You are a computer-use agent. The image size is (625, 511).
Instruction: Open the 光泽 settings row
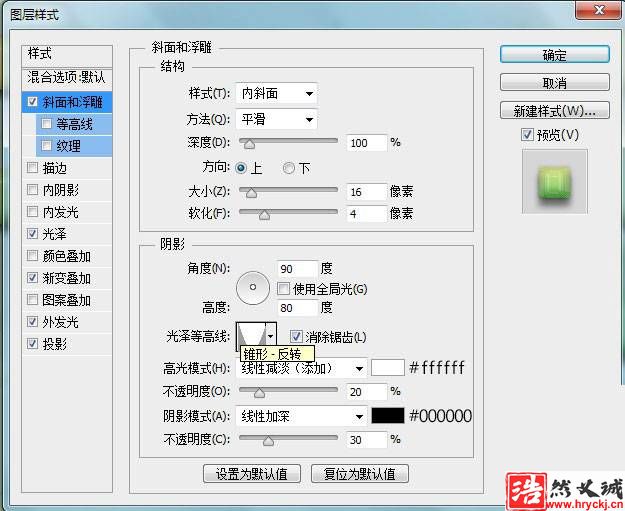click(x=67, y=234)
